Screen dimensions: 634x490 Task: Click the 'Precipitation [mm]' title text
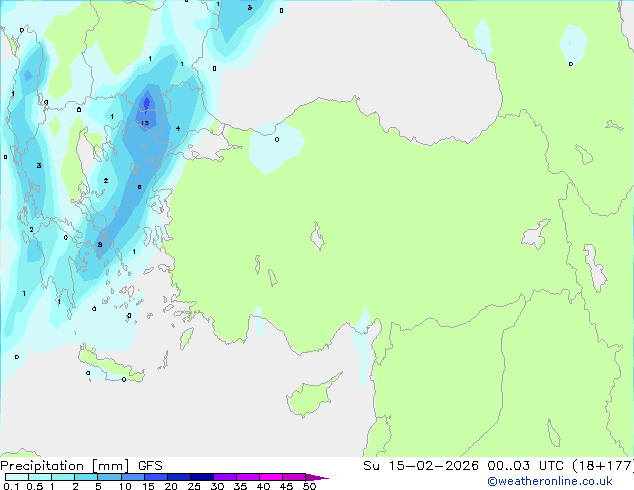coord(65,466)
